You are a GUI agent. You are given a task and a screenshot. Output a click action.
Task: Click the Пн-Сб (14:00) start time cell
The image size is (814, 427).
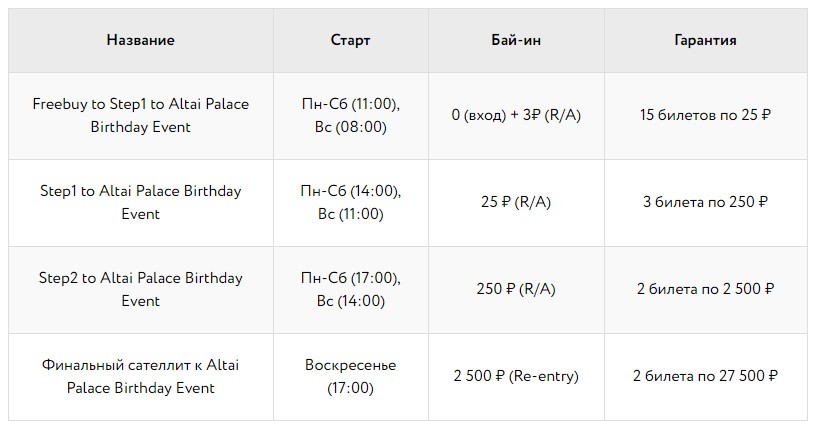point(350,202)
